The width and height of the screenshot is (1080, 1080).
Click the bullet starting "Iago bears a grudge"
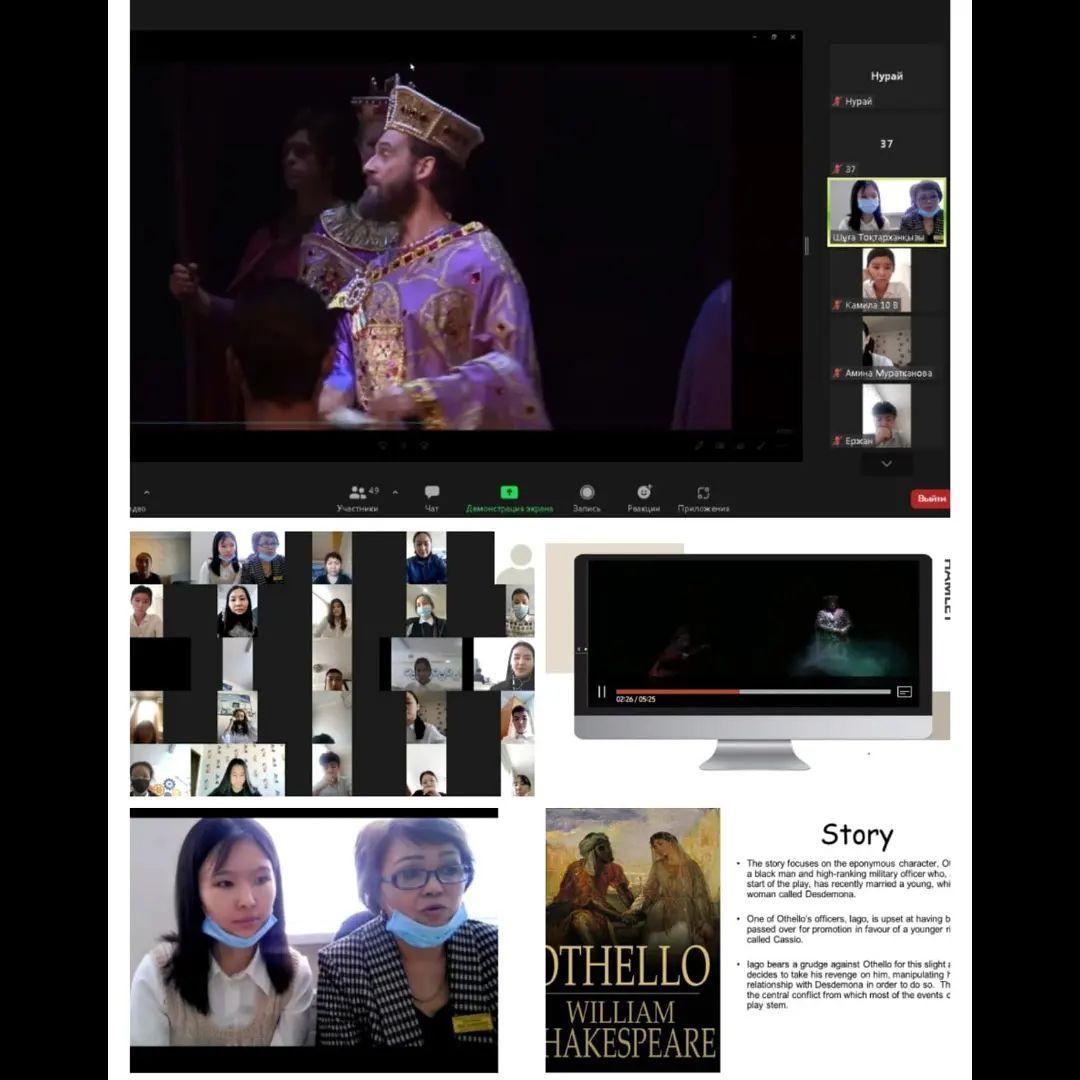pyautogui.click(x=846, y=985)
